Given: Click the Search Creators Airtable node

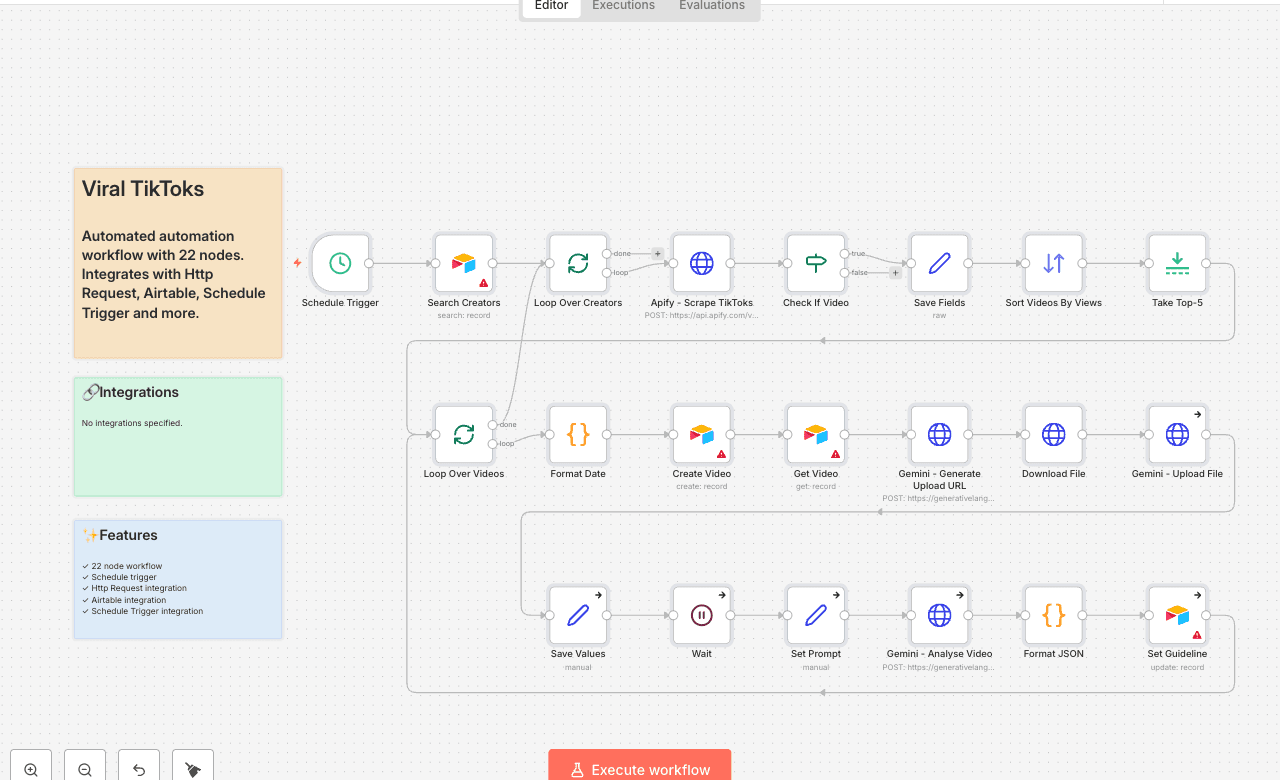Looking at the screenshot, I should point(464,264).
